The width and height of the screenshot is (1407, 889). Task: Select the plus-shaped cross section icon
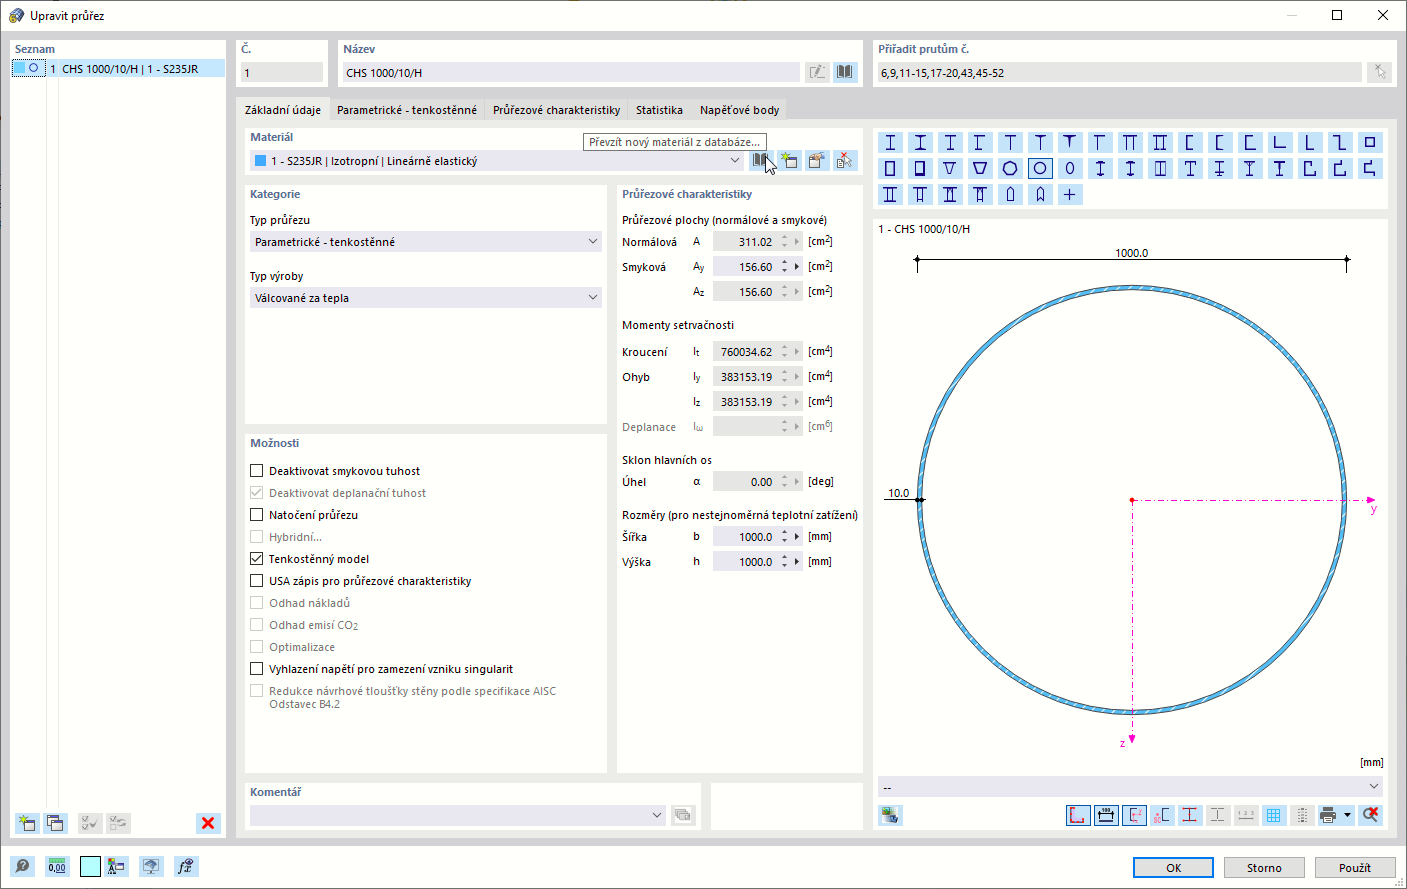click(x=1070, y=194)
